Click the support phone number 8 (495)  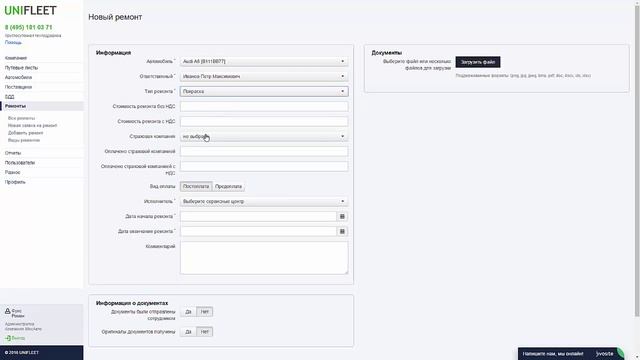coord(29,27)
